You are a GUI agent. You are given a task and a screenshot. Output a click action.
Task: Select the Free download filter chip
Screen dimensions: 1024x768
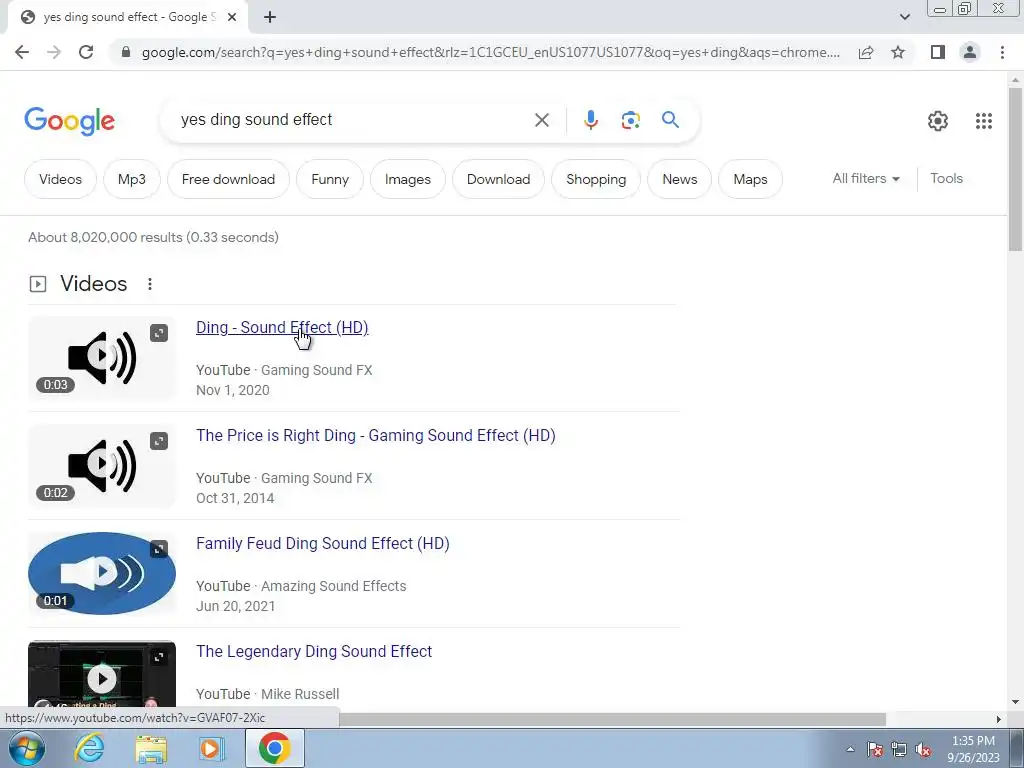point(228,179)
